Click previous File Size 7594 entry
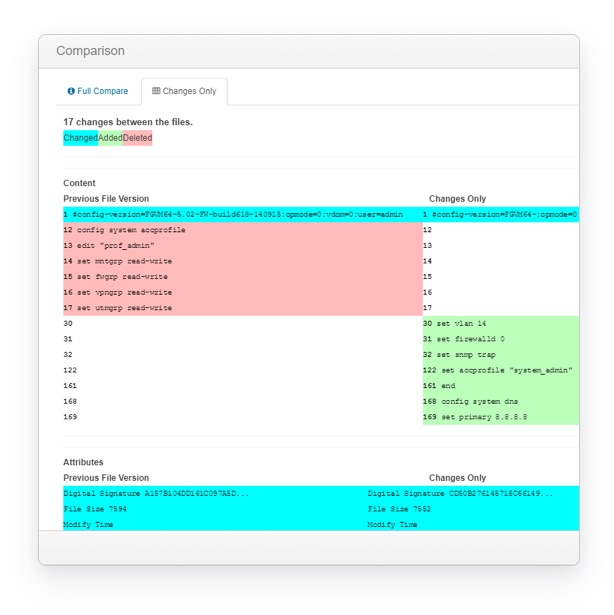 (x=95, y=509)
